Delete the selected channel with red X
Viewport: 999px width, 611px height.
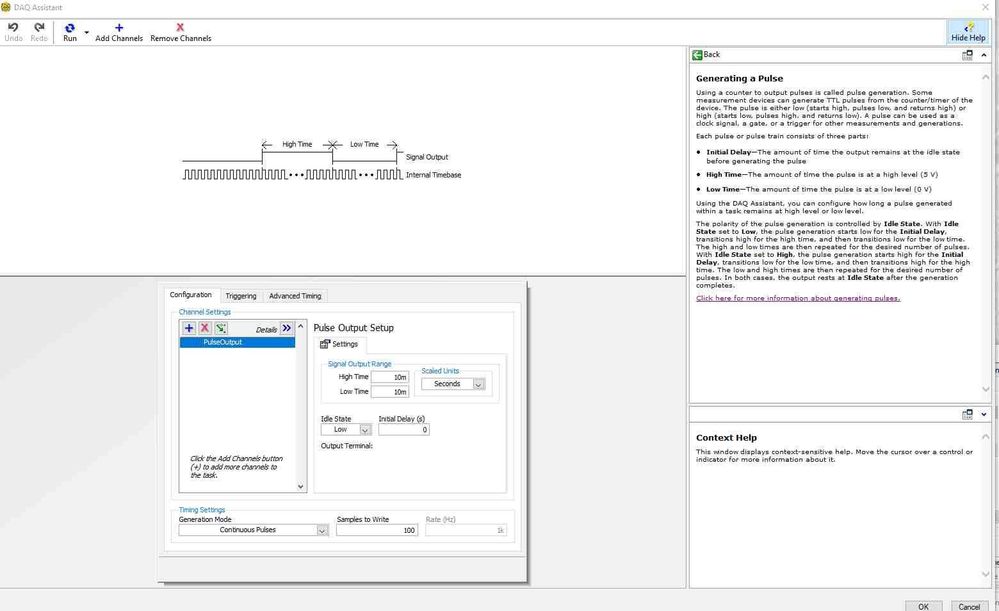205,328
